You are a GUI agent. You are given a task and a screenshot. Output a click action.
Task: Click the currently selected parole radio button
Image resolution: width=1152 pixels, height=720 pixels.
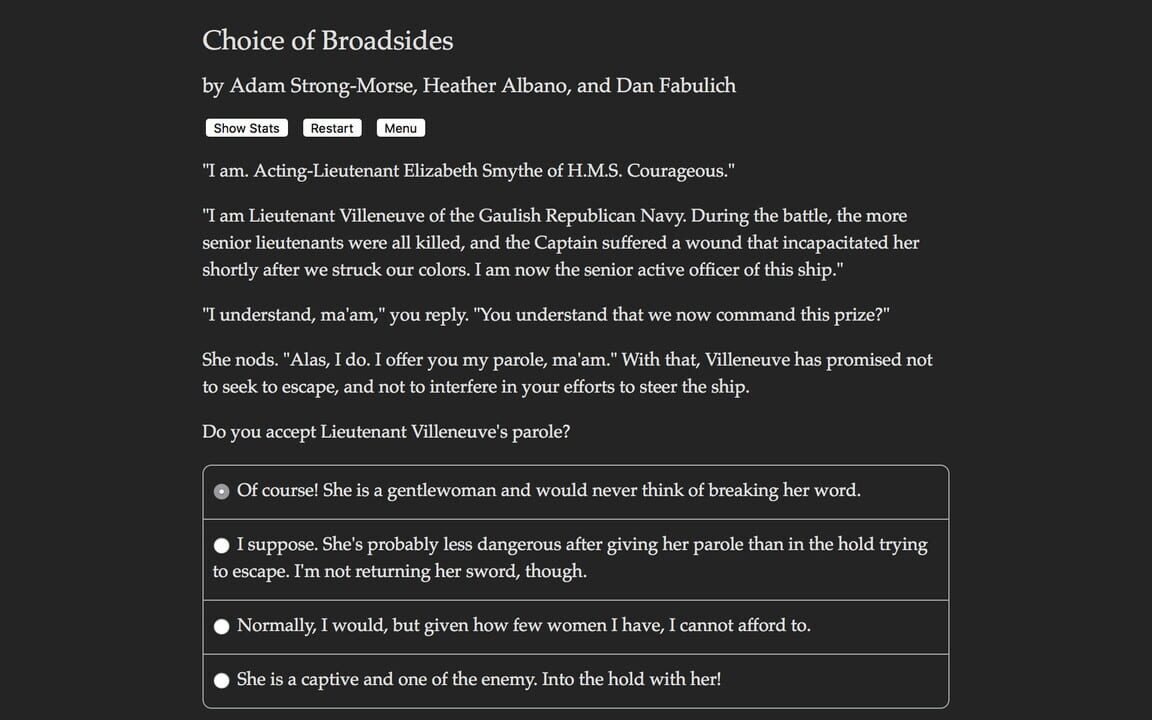point(221,491)
